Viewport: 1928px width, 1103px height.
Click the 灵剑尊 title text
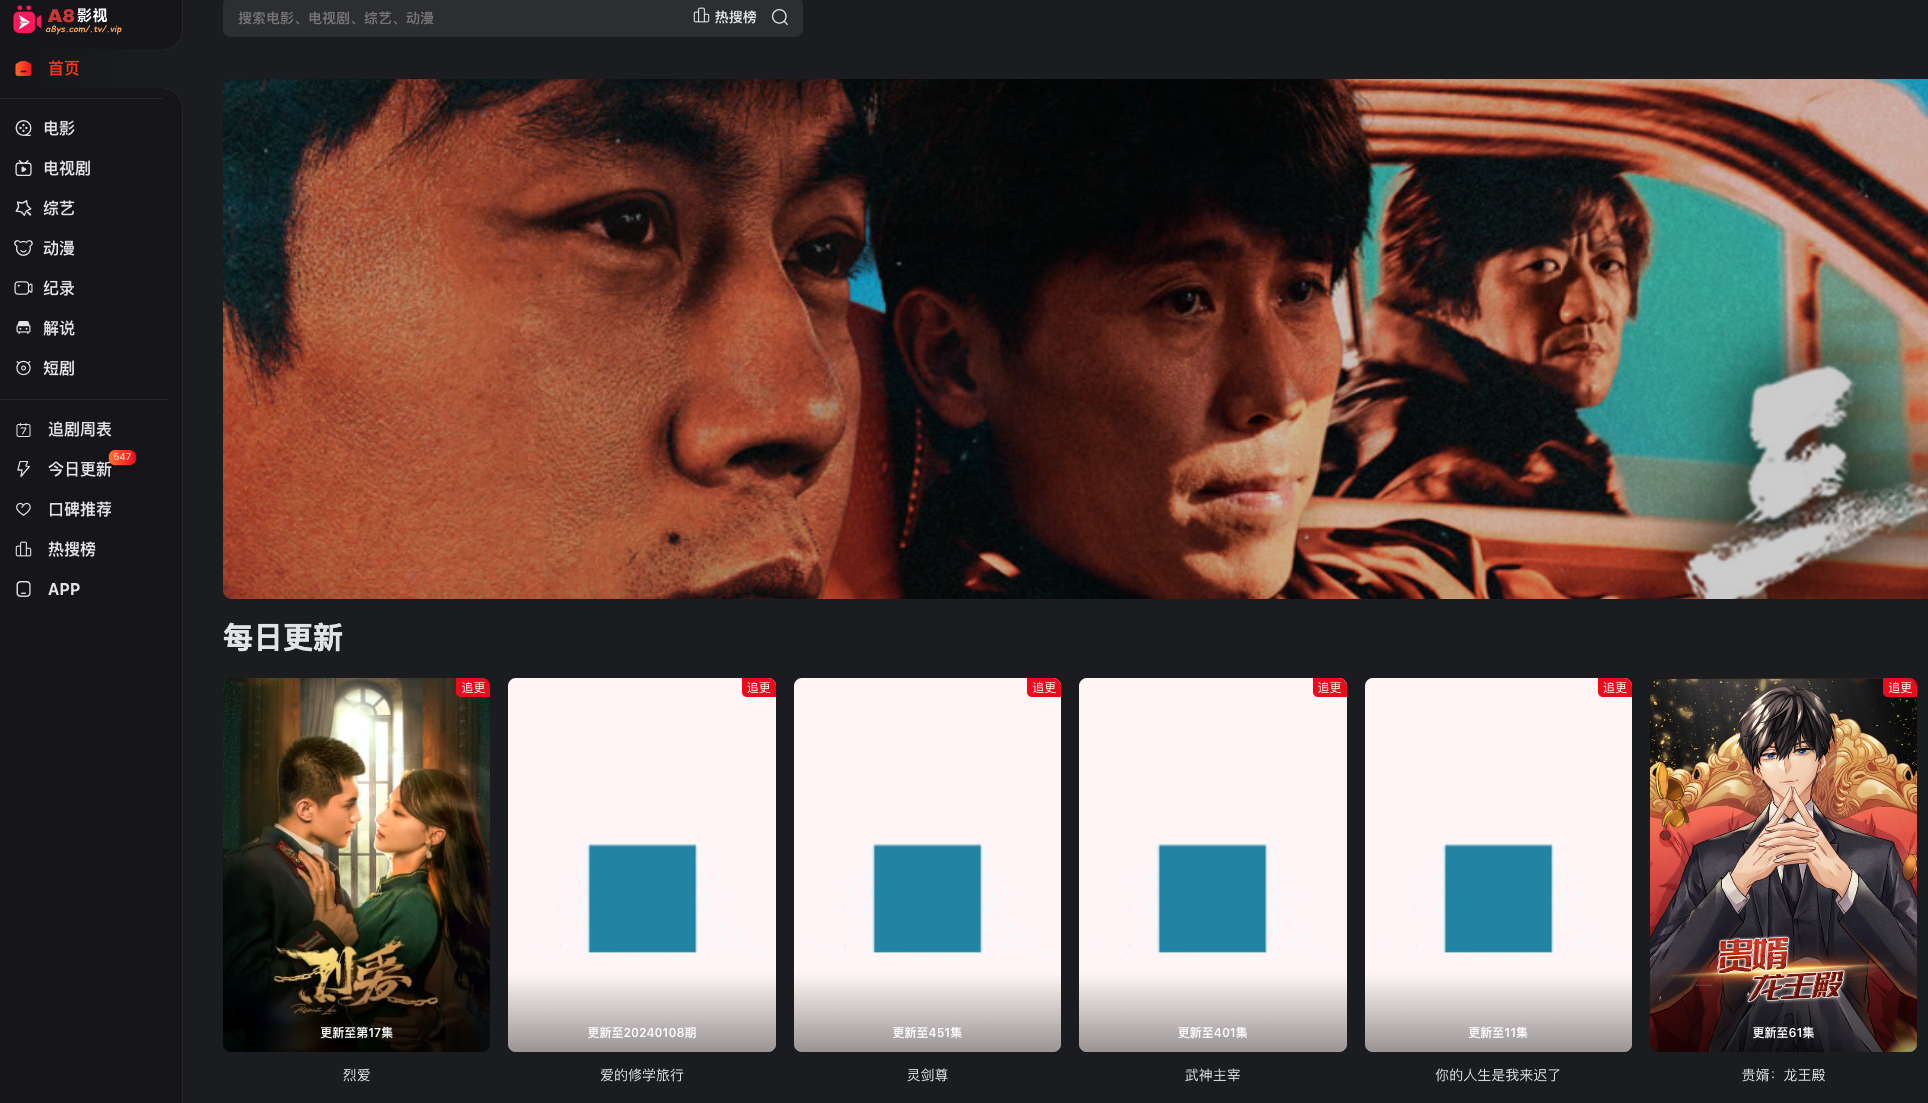[927, 1075]
